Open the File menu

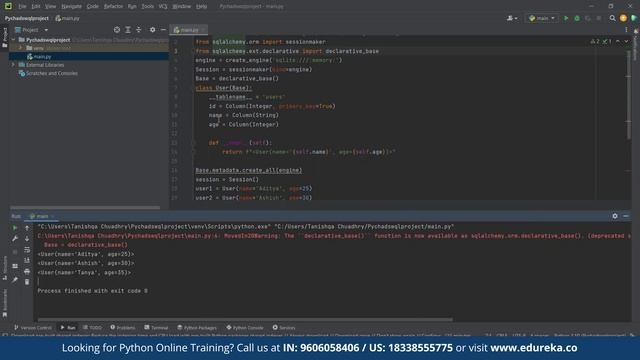(x=22, y=6)
